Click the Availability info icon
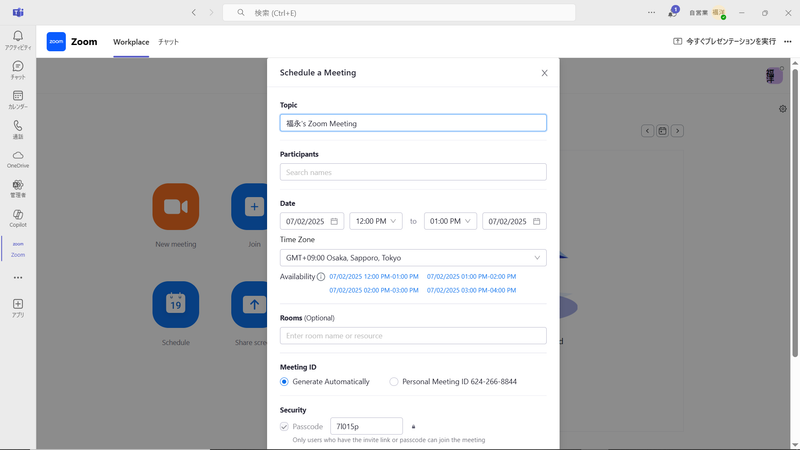 point(321,277)
